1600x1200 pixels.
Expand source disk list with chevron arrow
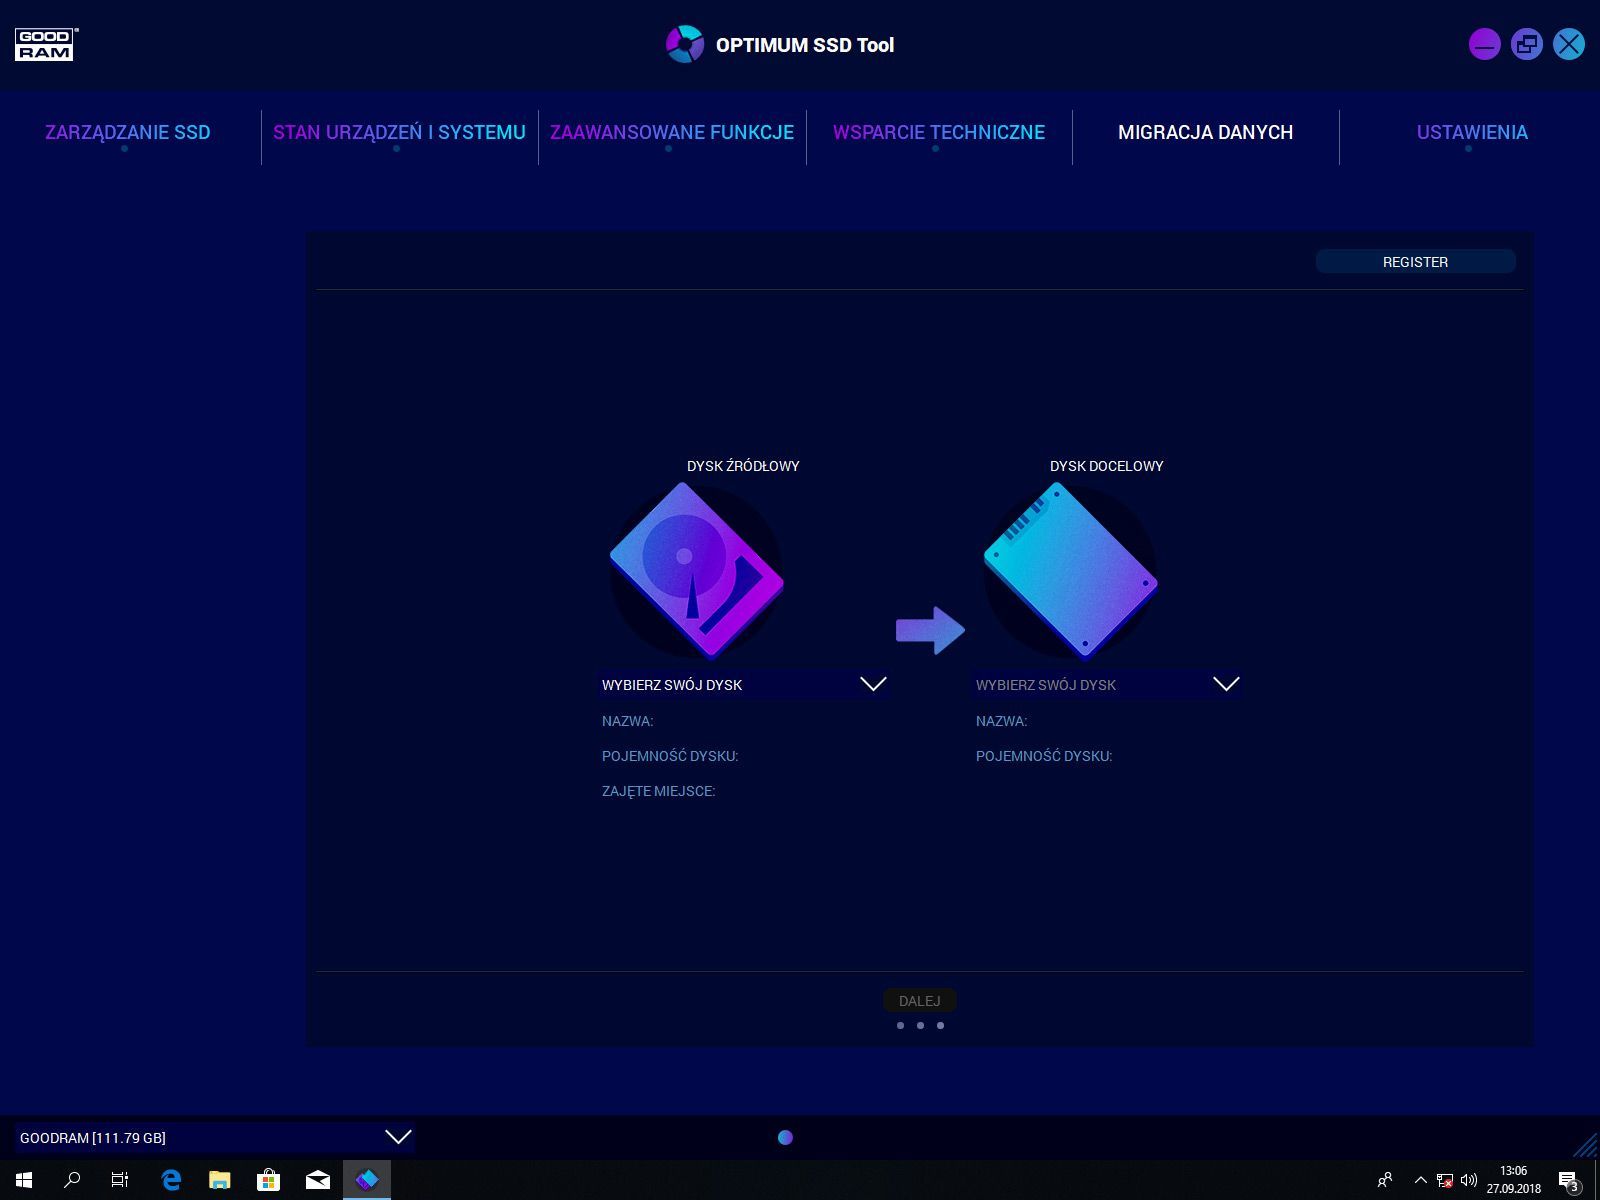(x=873, y=684)
